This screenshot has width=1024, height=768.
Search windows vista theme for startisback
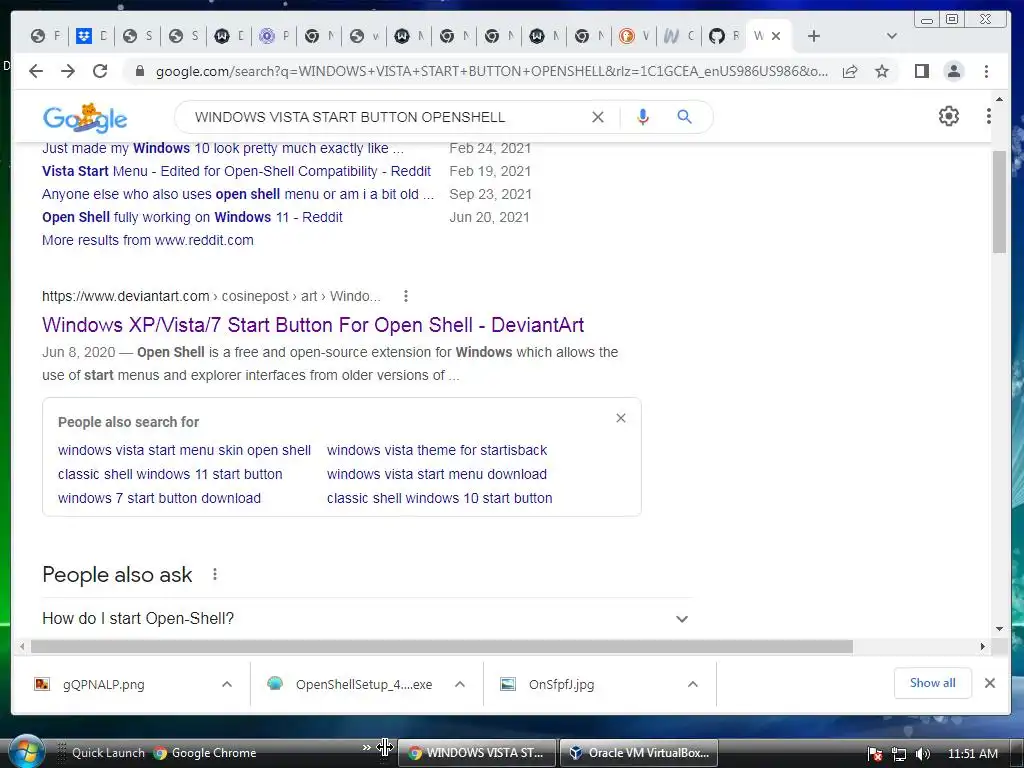pyautogui.click(x=437, y=451)
